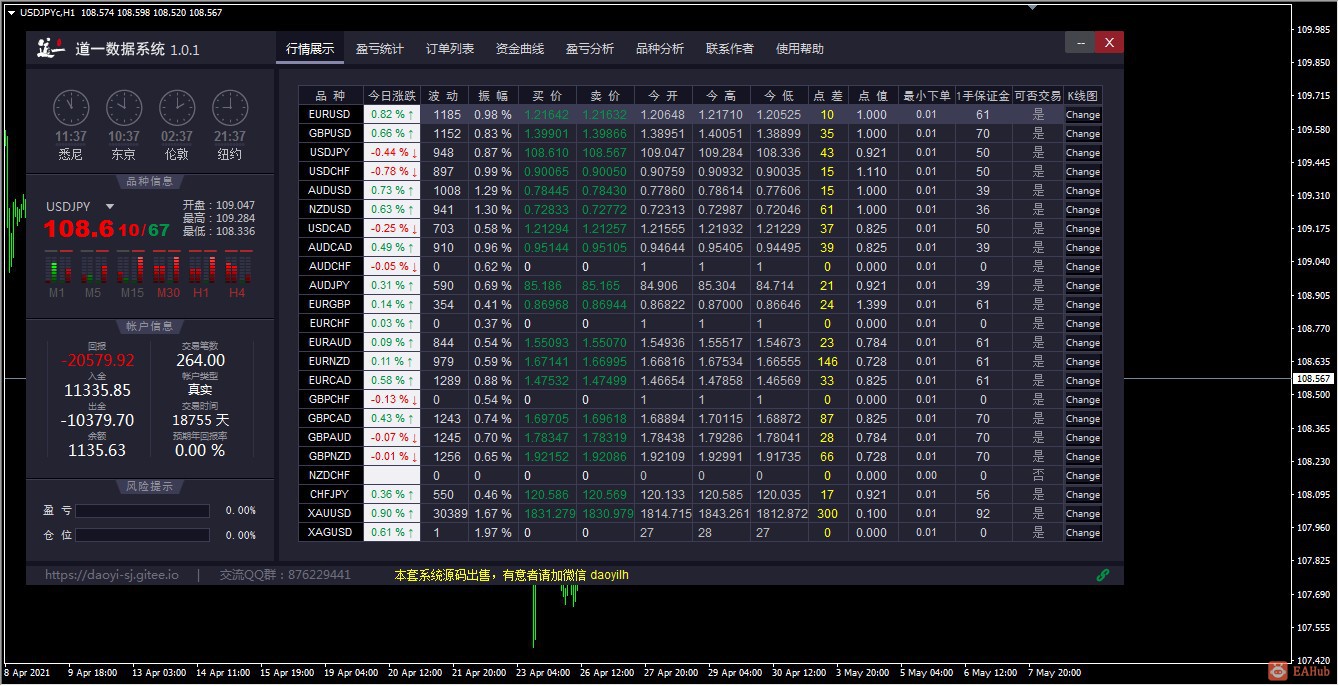Click the 盈亏 risk progress bar
Image resolution: width=1339 pixels, height=686 pixels.
coord(142,511)
